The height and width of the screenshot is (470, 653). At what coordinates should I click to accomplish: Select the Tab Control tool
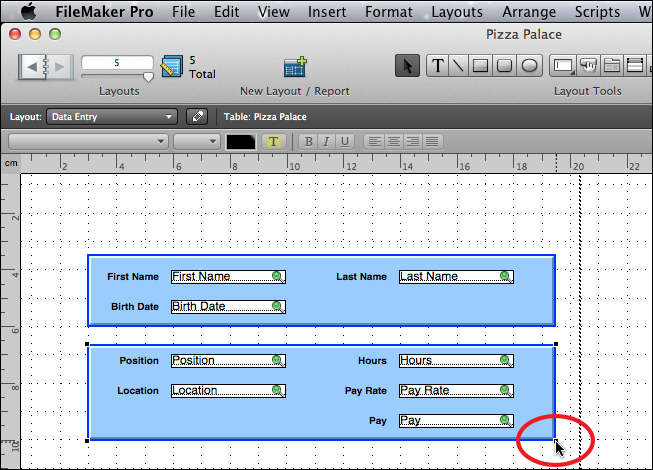pyautogui.click(x=611, y=66)
